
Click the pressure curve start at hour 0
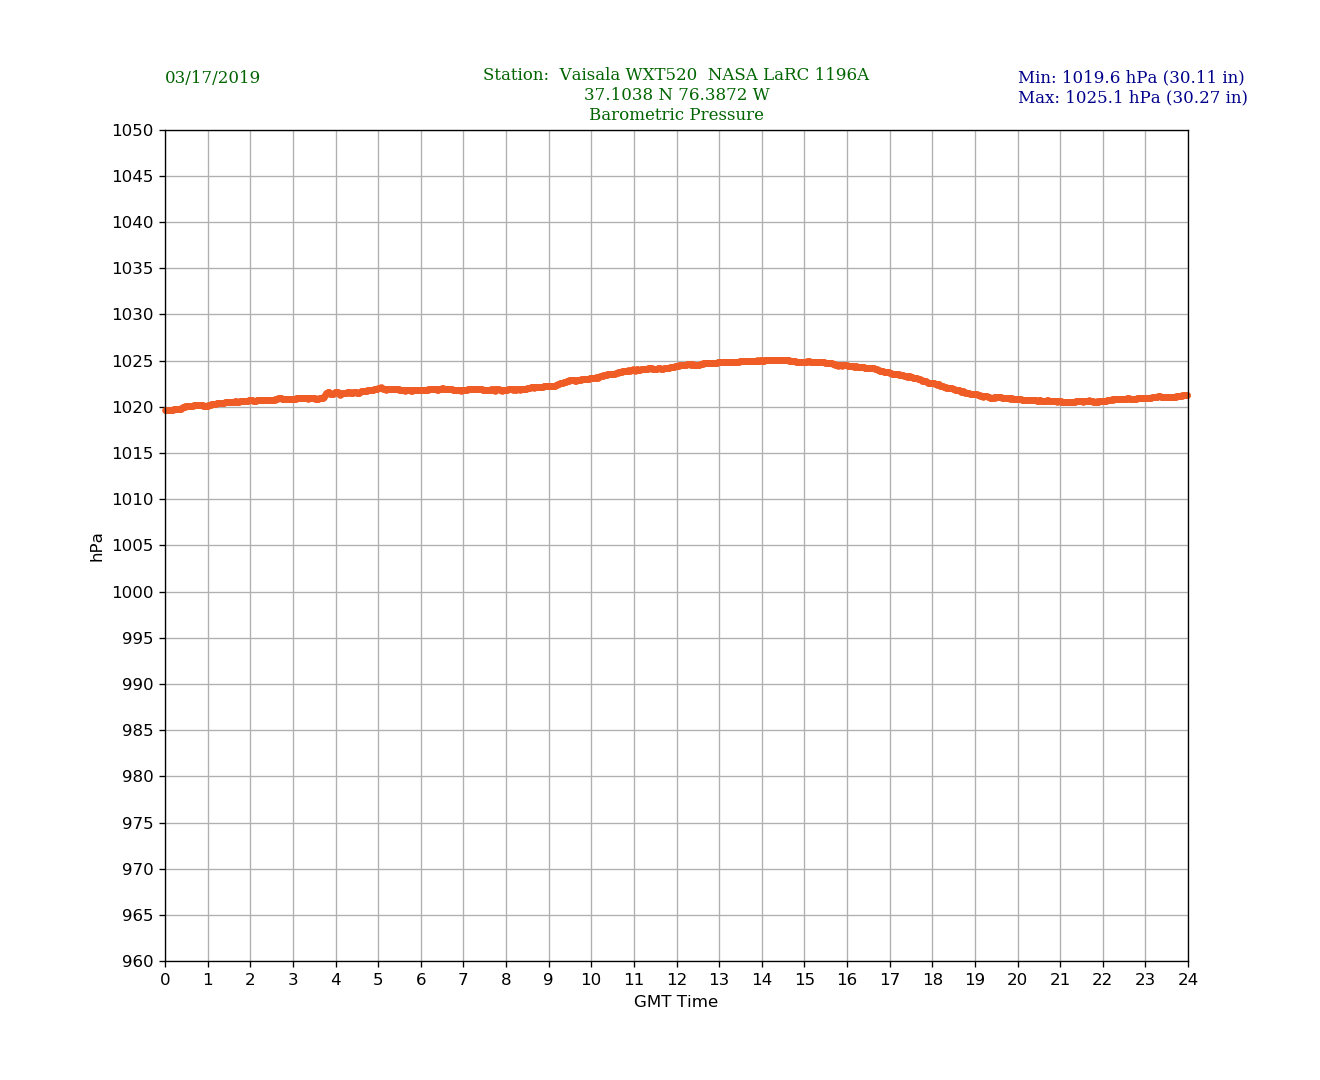(x=167, y=410)
